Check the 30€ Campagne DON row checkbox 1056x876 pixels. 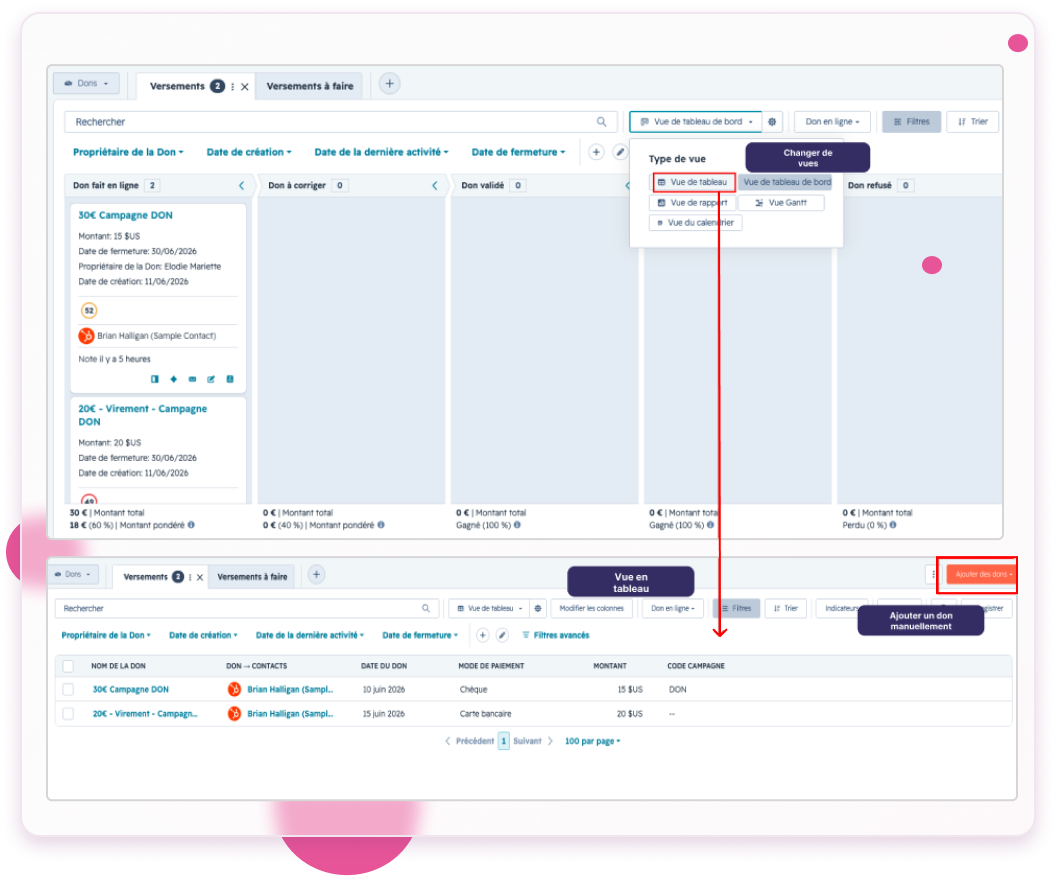click(x=68, y=689)
